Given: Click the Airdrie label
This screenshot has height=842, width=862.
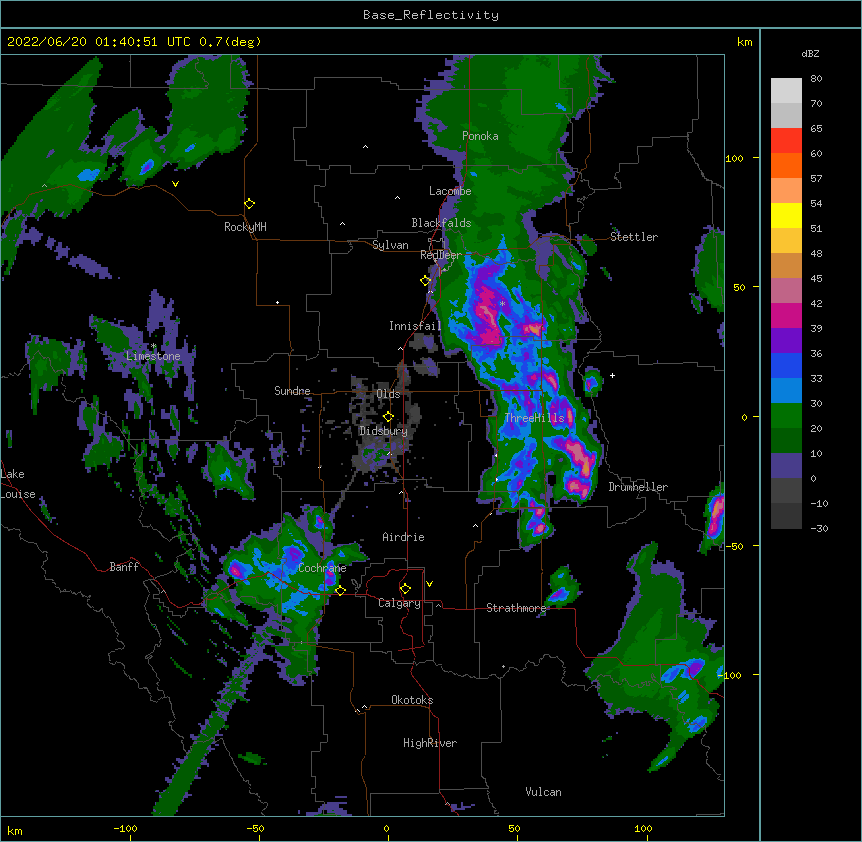Looking at the screenshot, I should click(403, 537).
